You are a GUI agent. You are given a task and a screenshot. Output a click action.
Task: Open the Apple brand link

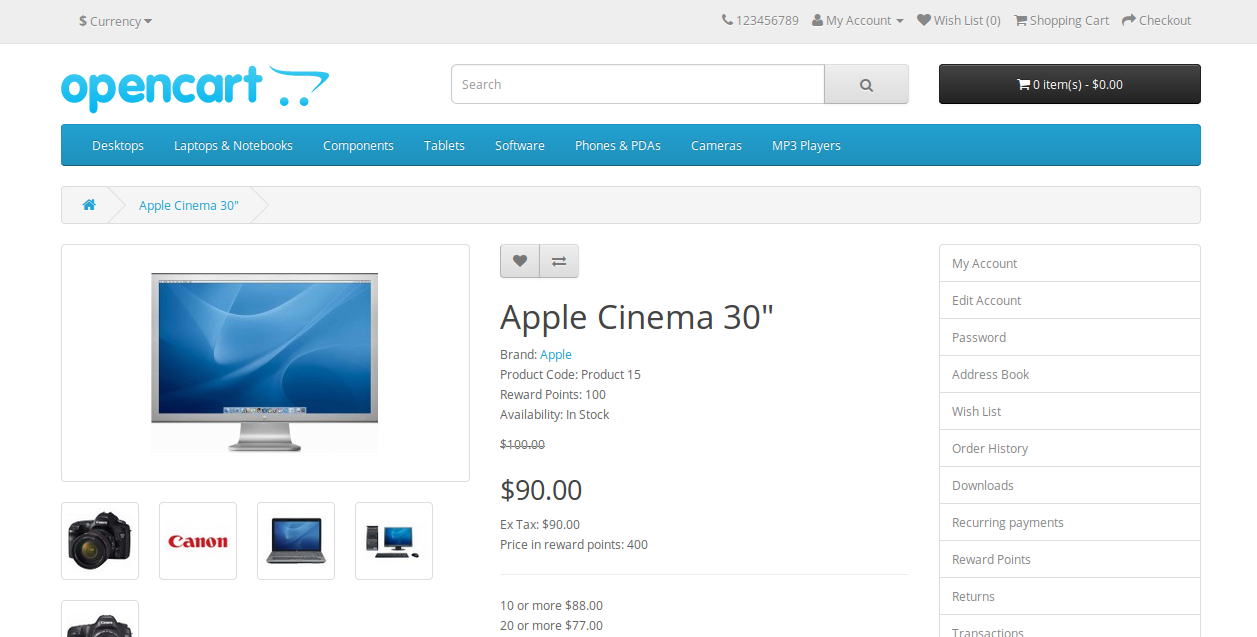tap(556, 354)
